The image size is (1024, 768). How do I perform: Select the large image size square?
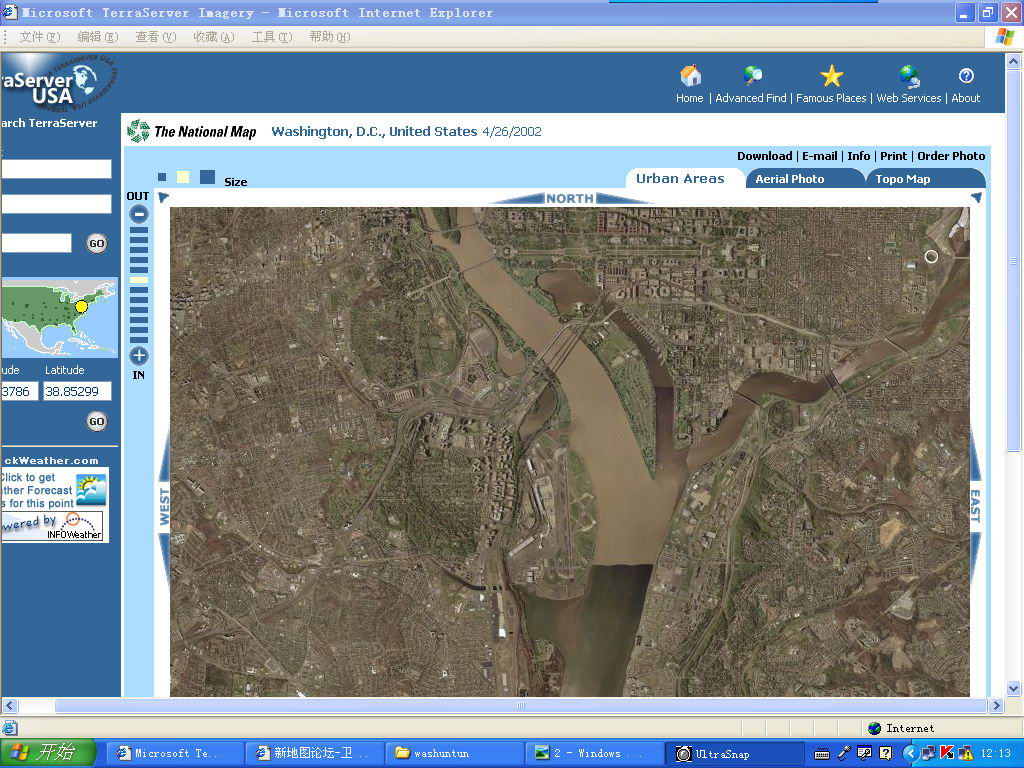tap(207, 177)
